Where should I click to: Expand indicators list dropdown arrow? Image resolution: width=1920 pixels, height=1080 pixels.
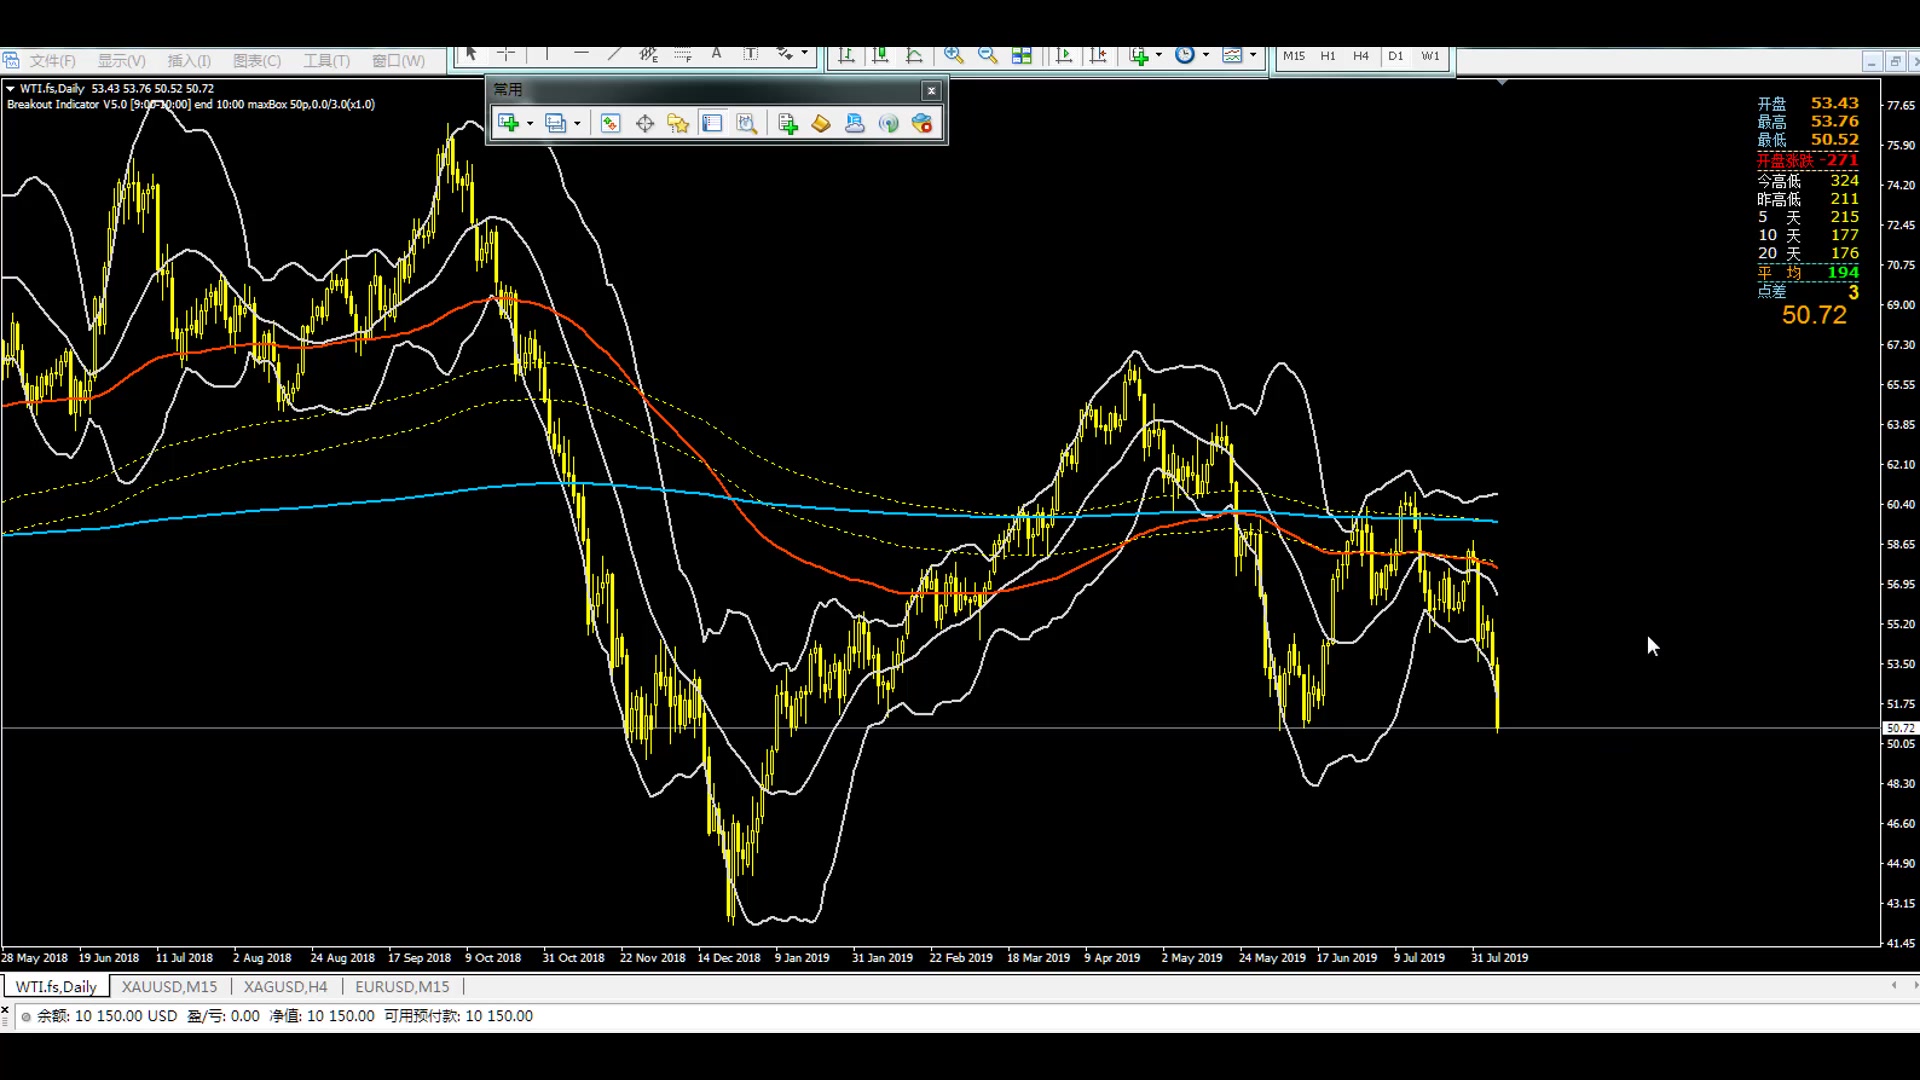point(1159,56)
